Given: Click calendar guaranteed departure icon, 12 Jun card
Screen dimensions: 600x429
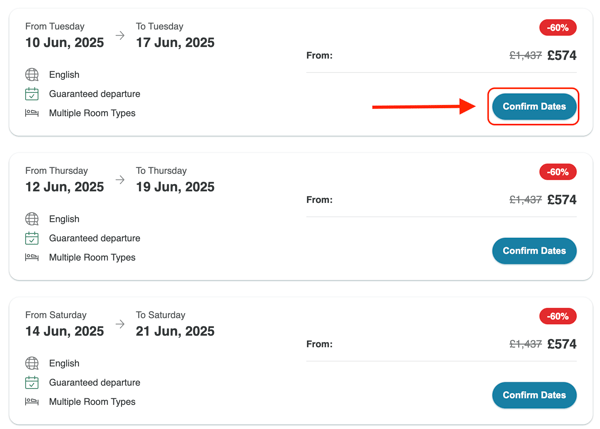Looking at the screenshot, I should (32, 238).
